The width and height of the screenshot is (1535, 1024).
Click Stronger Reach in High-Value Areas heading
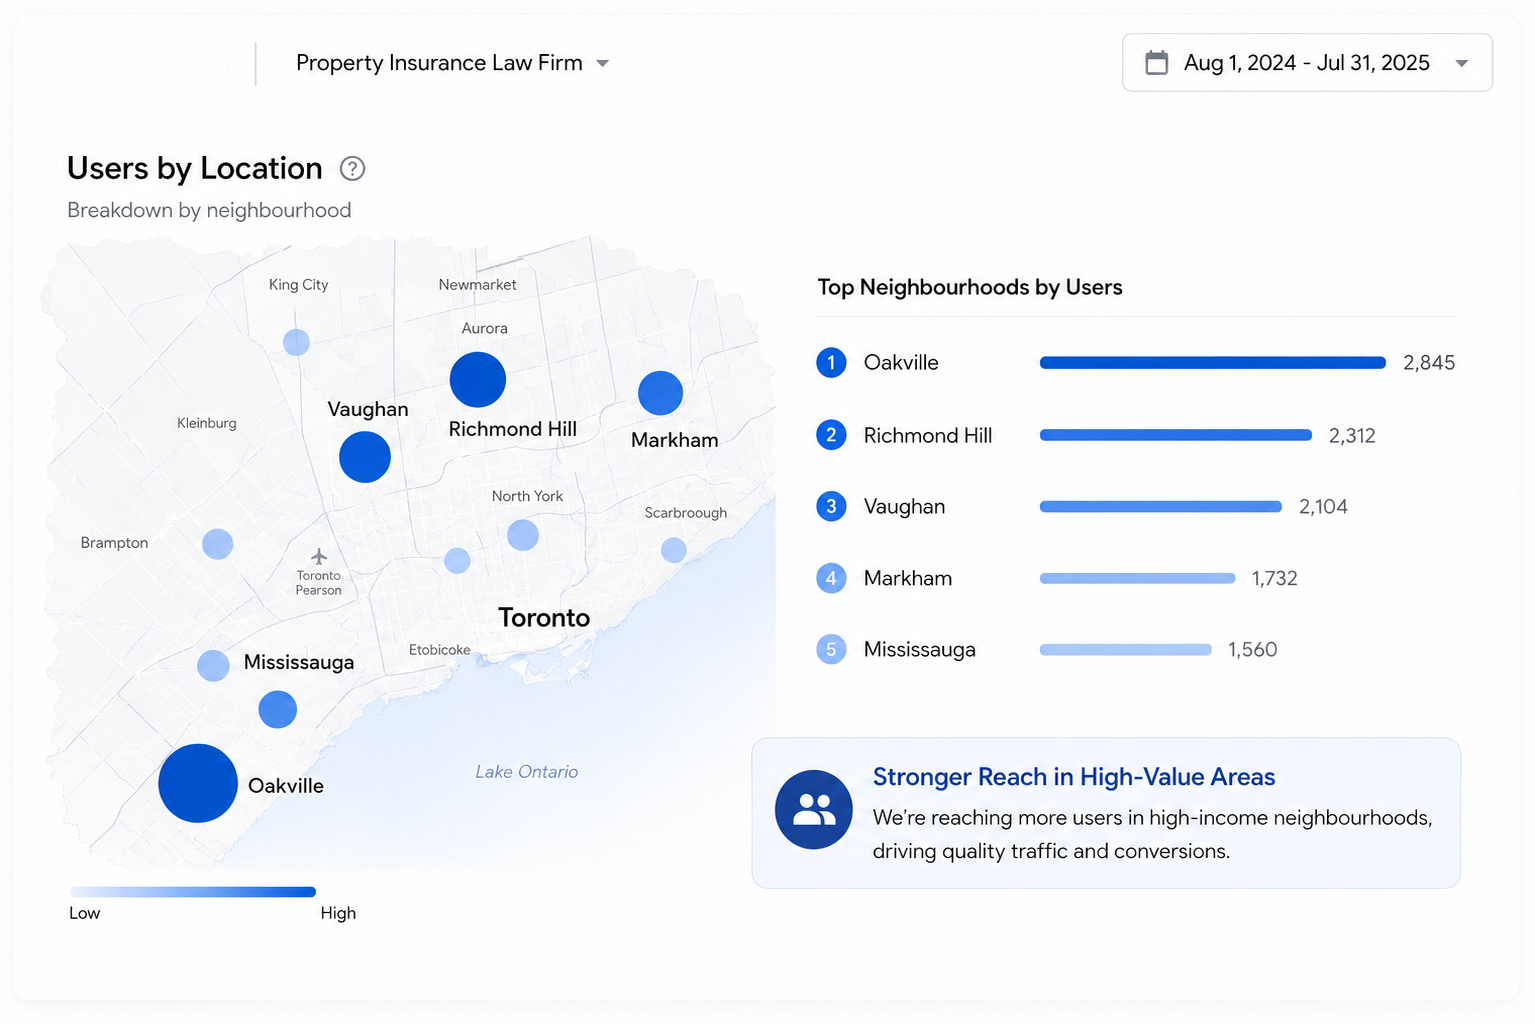point(1074,777)
